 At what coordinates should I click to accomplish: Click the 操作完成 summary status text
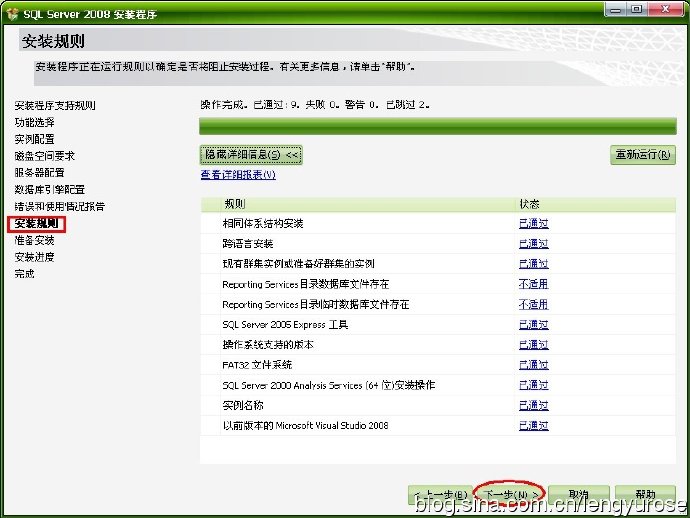pyautogui.click(x=315, y=105)
